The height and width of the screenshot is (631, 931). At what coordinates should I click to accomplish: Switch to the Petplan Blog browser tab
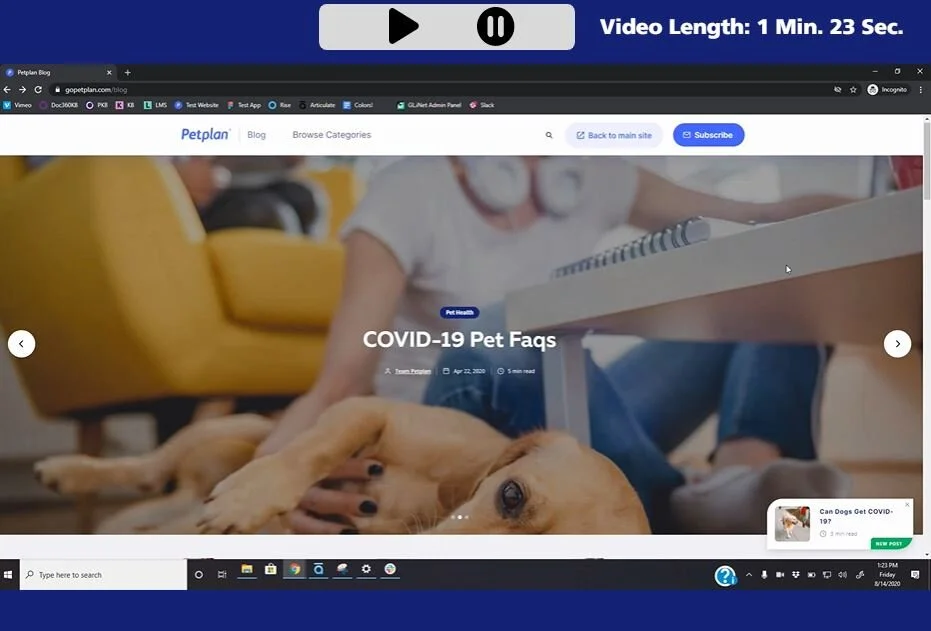pos(55,72)
